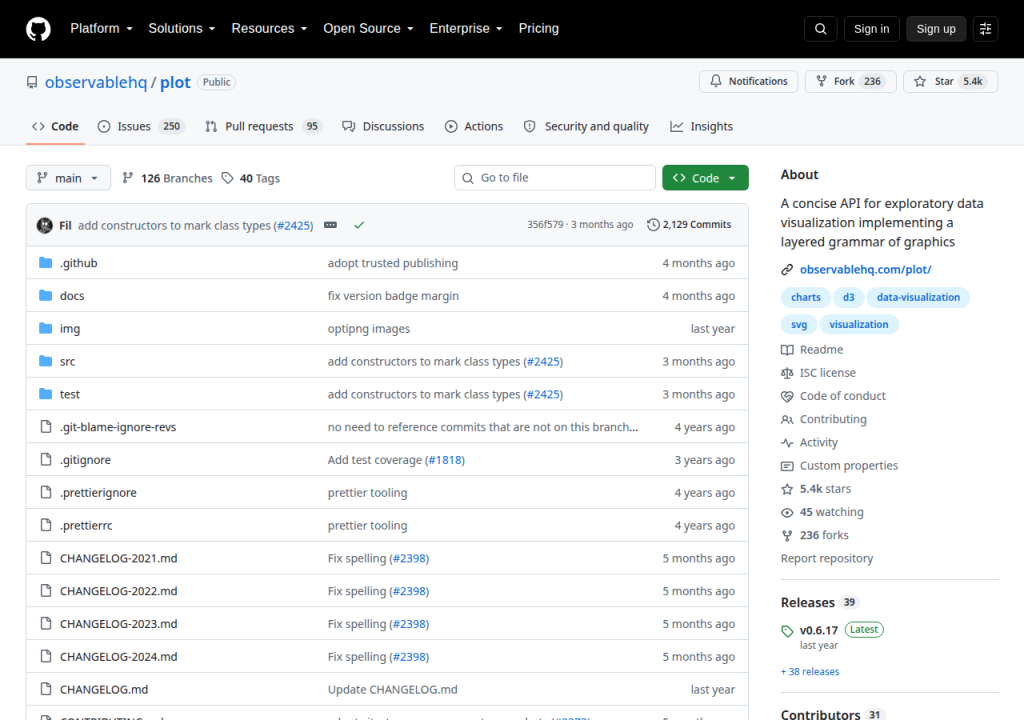Click the Sign up button
This screenshot has height=720, width=1024.
point(936,29)
